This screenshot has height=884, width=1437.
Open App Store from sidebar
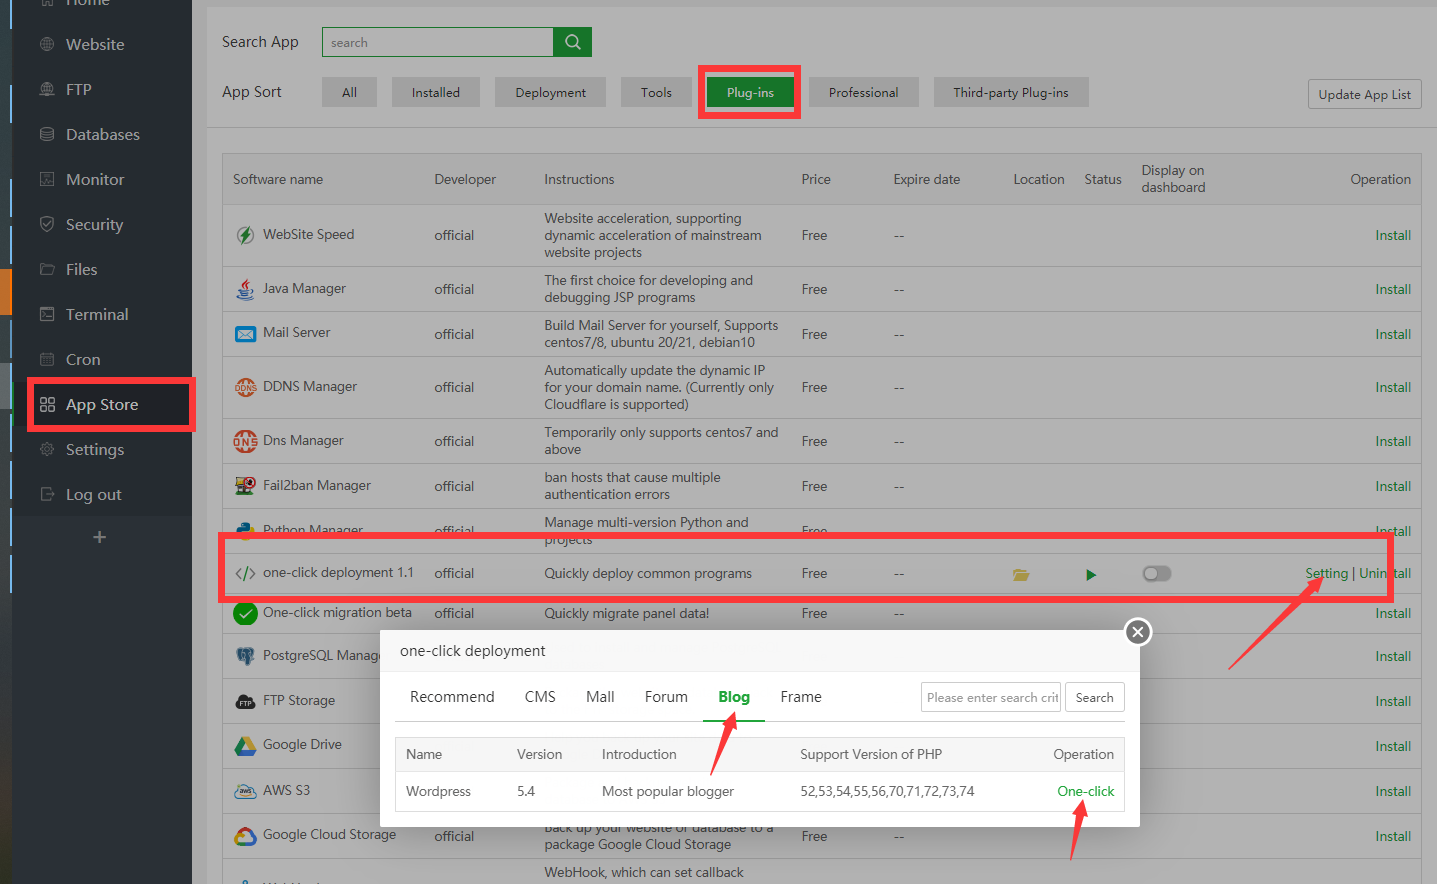tap(102, 405)
